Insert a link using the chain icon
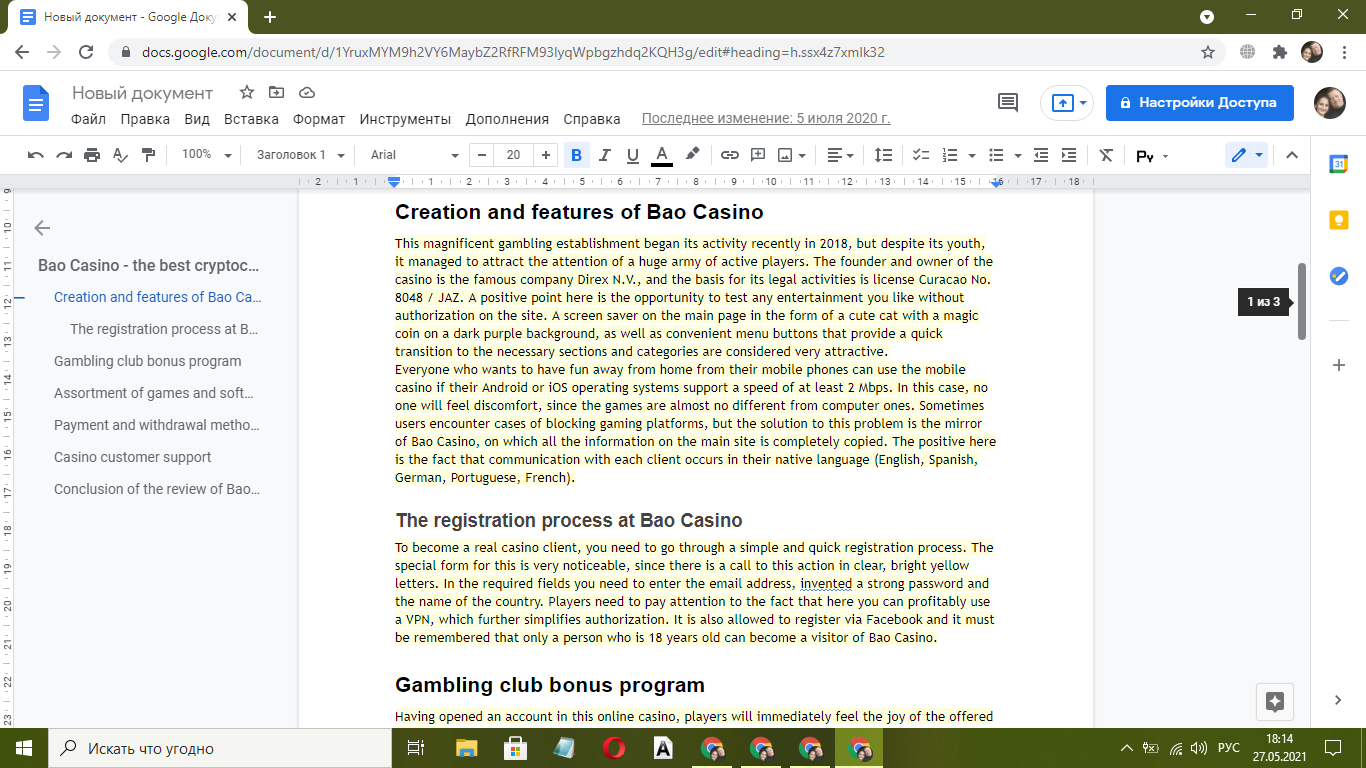The height and width of the screenshot is (768, 1366). 730,155
